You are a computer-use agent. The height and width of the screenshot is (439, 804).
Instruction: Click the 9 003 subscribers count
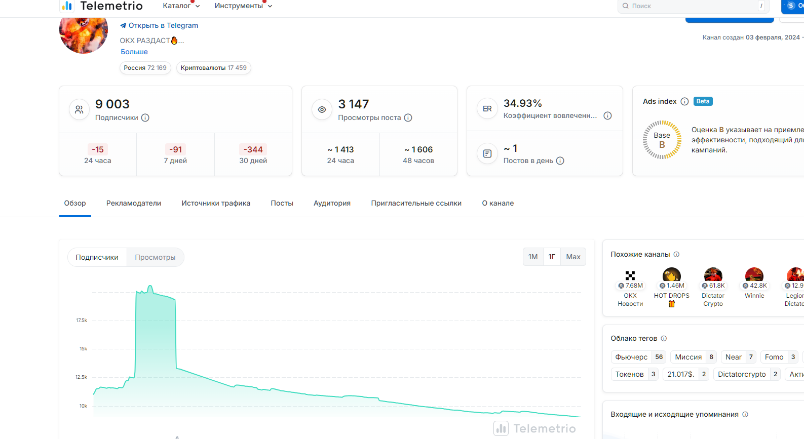point(112,104)
